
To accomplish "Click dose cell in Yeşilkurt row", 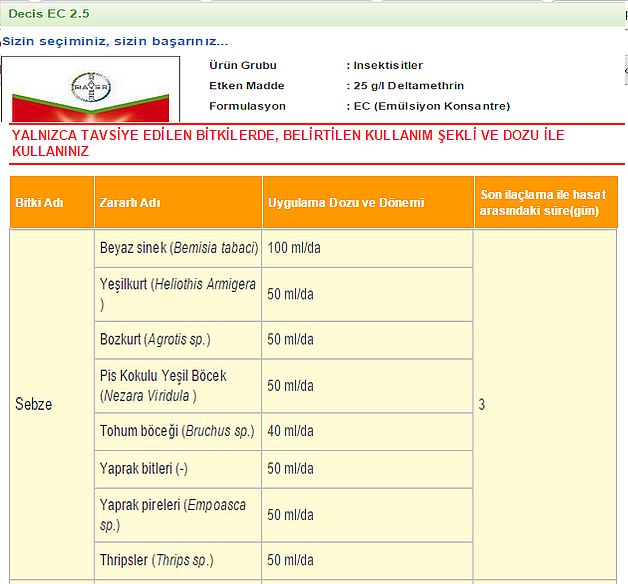I will [x=367, y=294].
